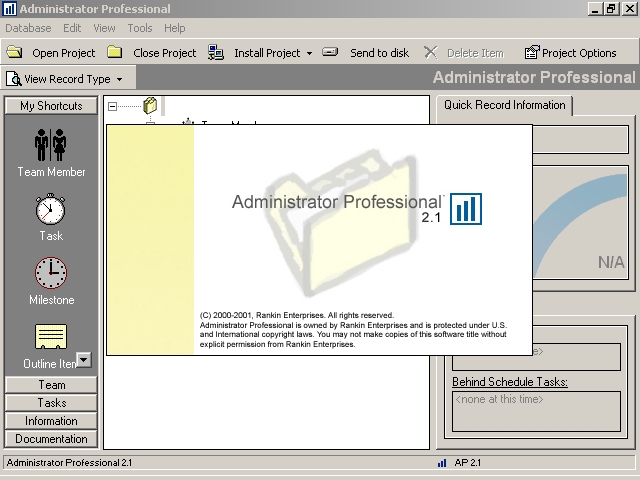This screenshot has width=640, height=480.
Task: Click the splash screen copyright notice
Action: 353,330
